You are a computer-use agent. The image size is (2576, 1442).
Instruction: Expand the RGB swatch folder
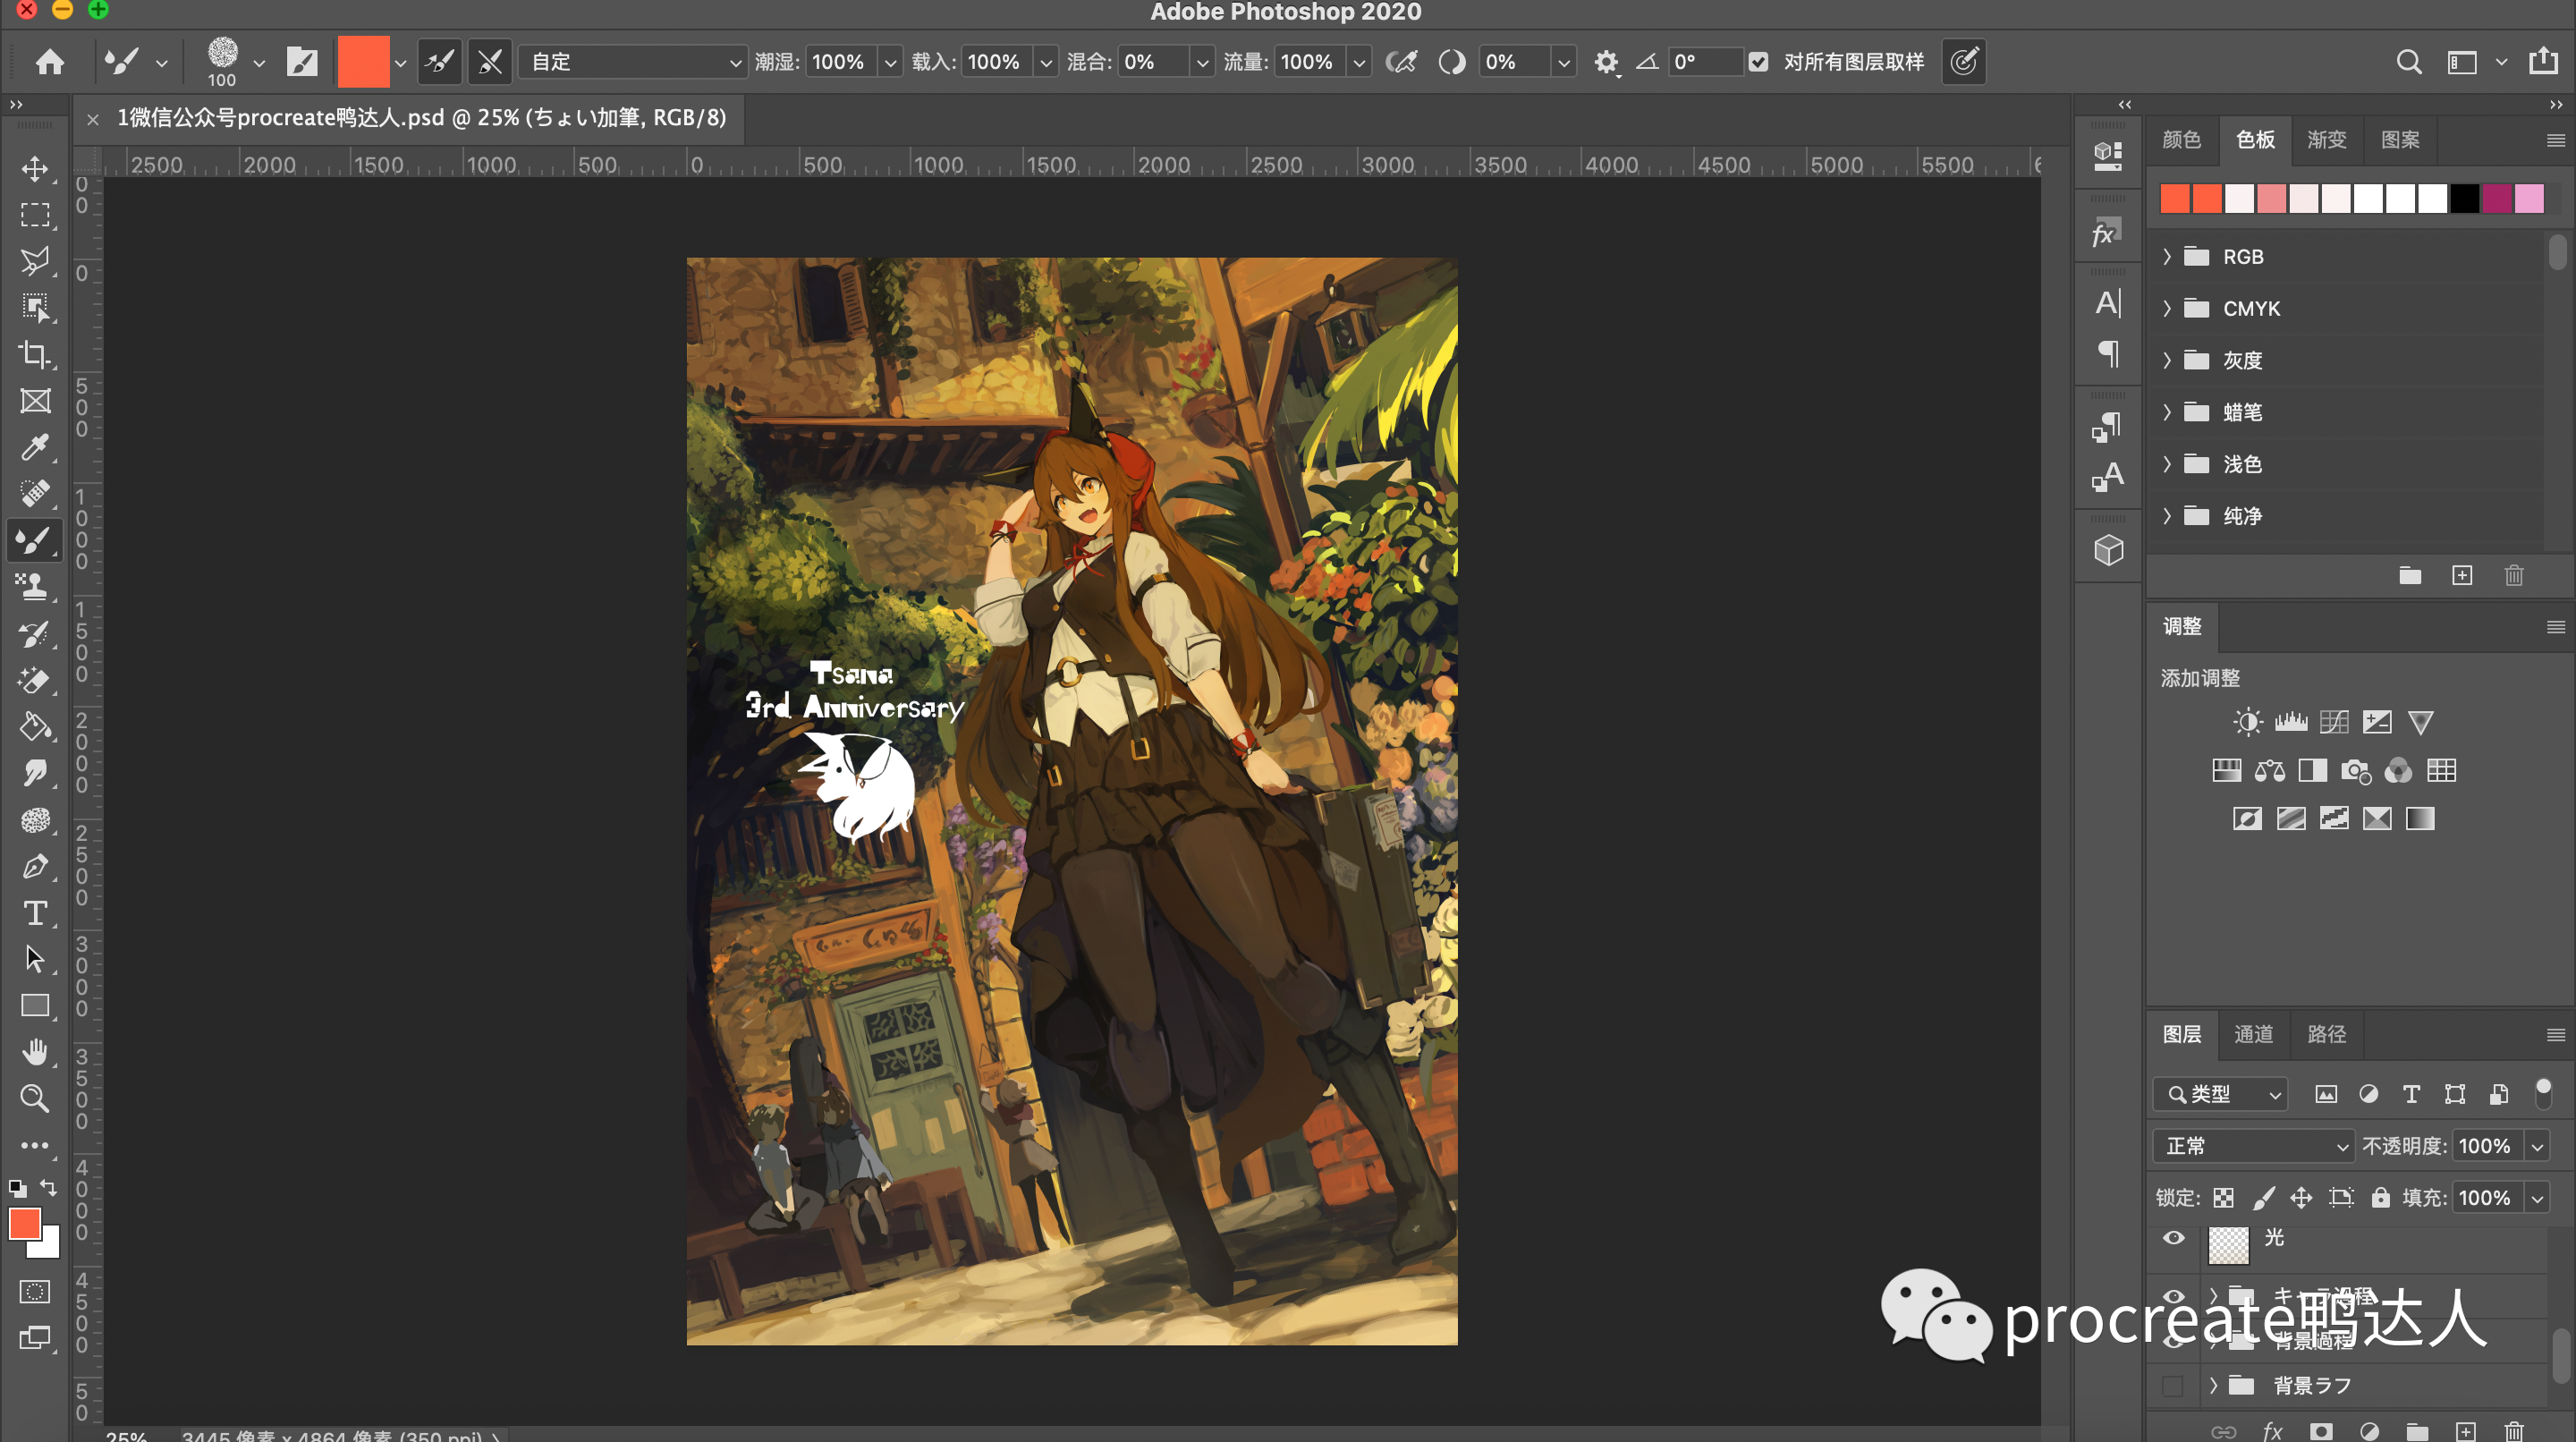coord(2166,257)
